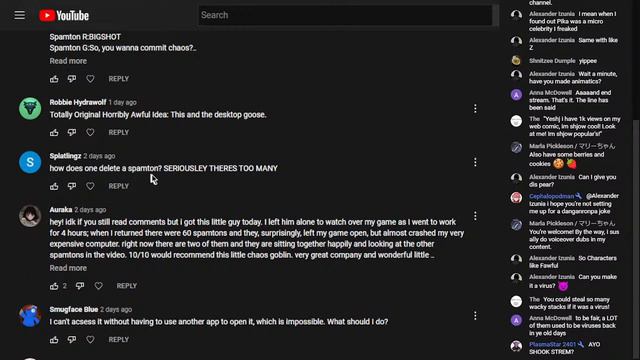Dislike Splatlingz's comment

tap(72, 186)
